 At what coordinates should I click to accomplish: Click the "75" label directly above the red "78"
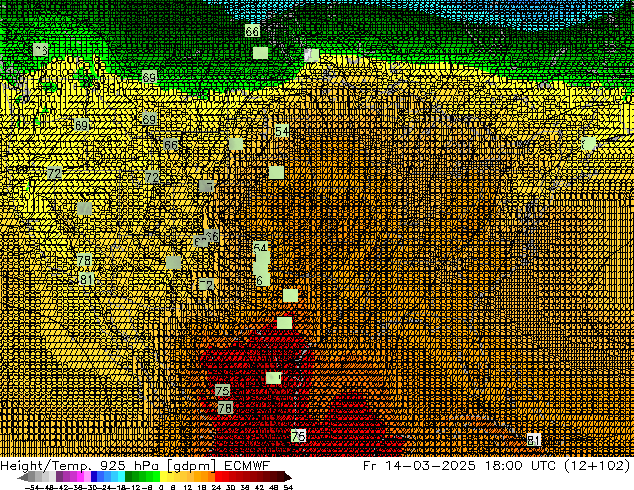coord(222,391)
